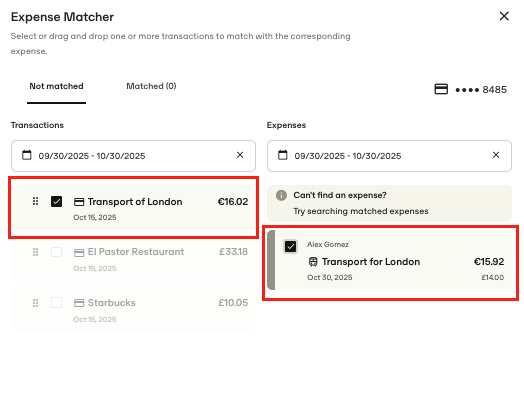Click the £33.18 transaction amount
The height and width of the screenshot is (399, 524).
(x=234, y=252)
